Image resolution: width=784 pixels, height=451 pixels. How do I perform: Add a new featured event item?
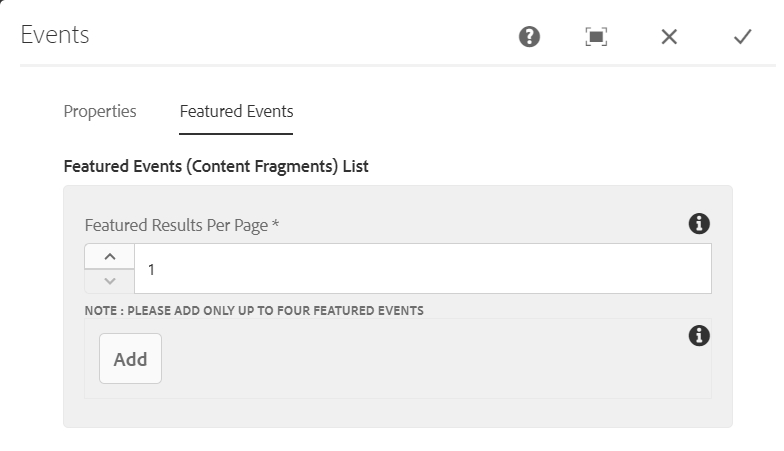130,358
